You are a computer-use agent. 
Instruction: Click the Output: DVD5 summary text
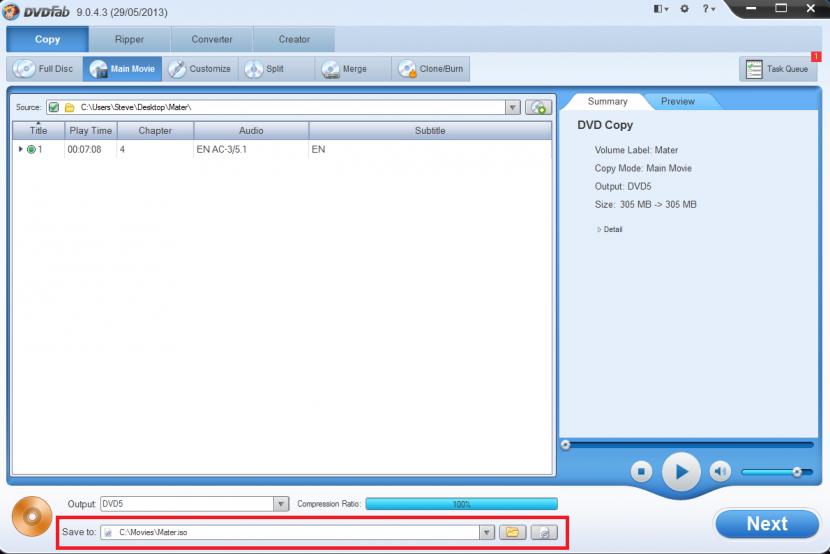622,186
